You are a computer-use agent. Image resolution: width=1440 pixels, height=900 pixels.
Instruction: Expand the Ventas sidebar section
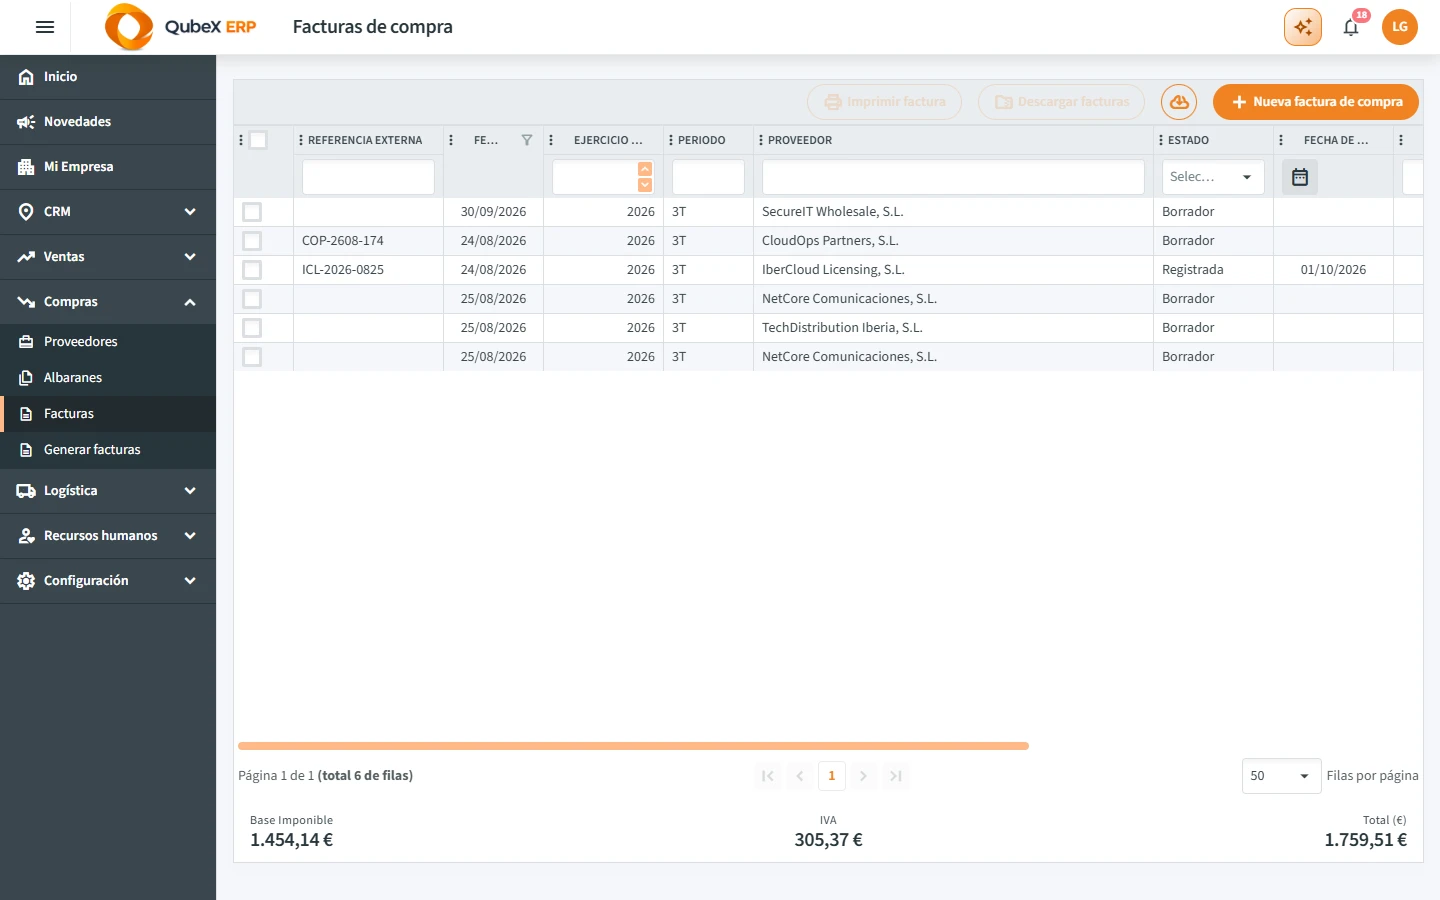(x=108, y=257)
